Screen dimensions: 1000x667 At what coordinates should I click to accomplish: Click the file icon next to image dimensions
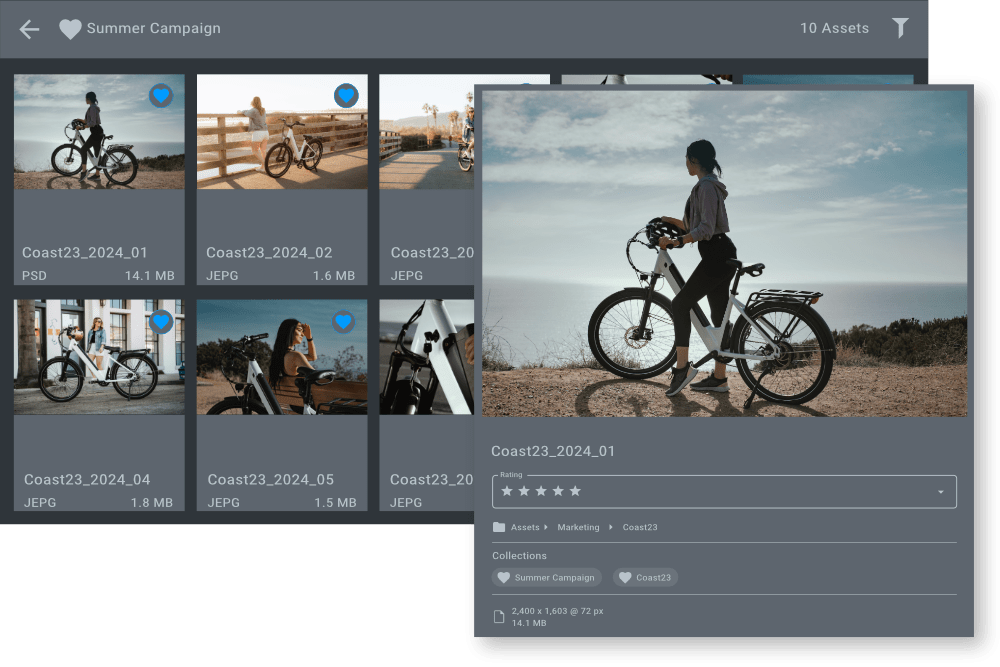click(x=499, y=617)
